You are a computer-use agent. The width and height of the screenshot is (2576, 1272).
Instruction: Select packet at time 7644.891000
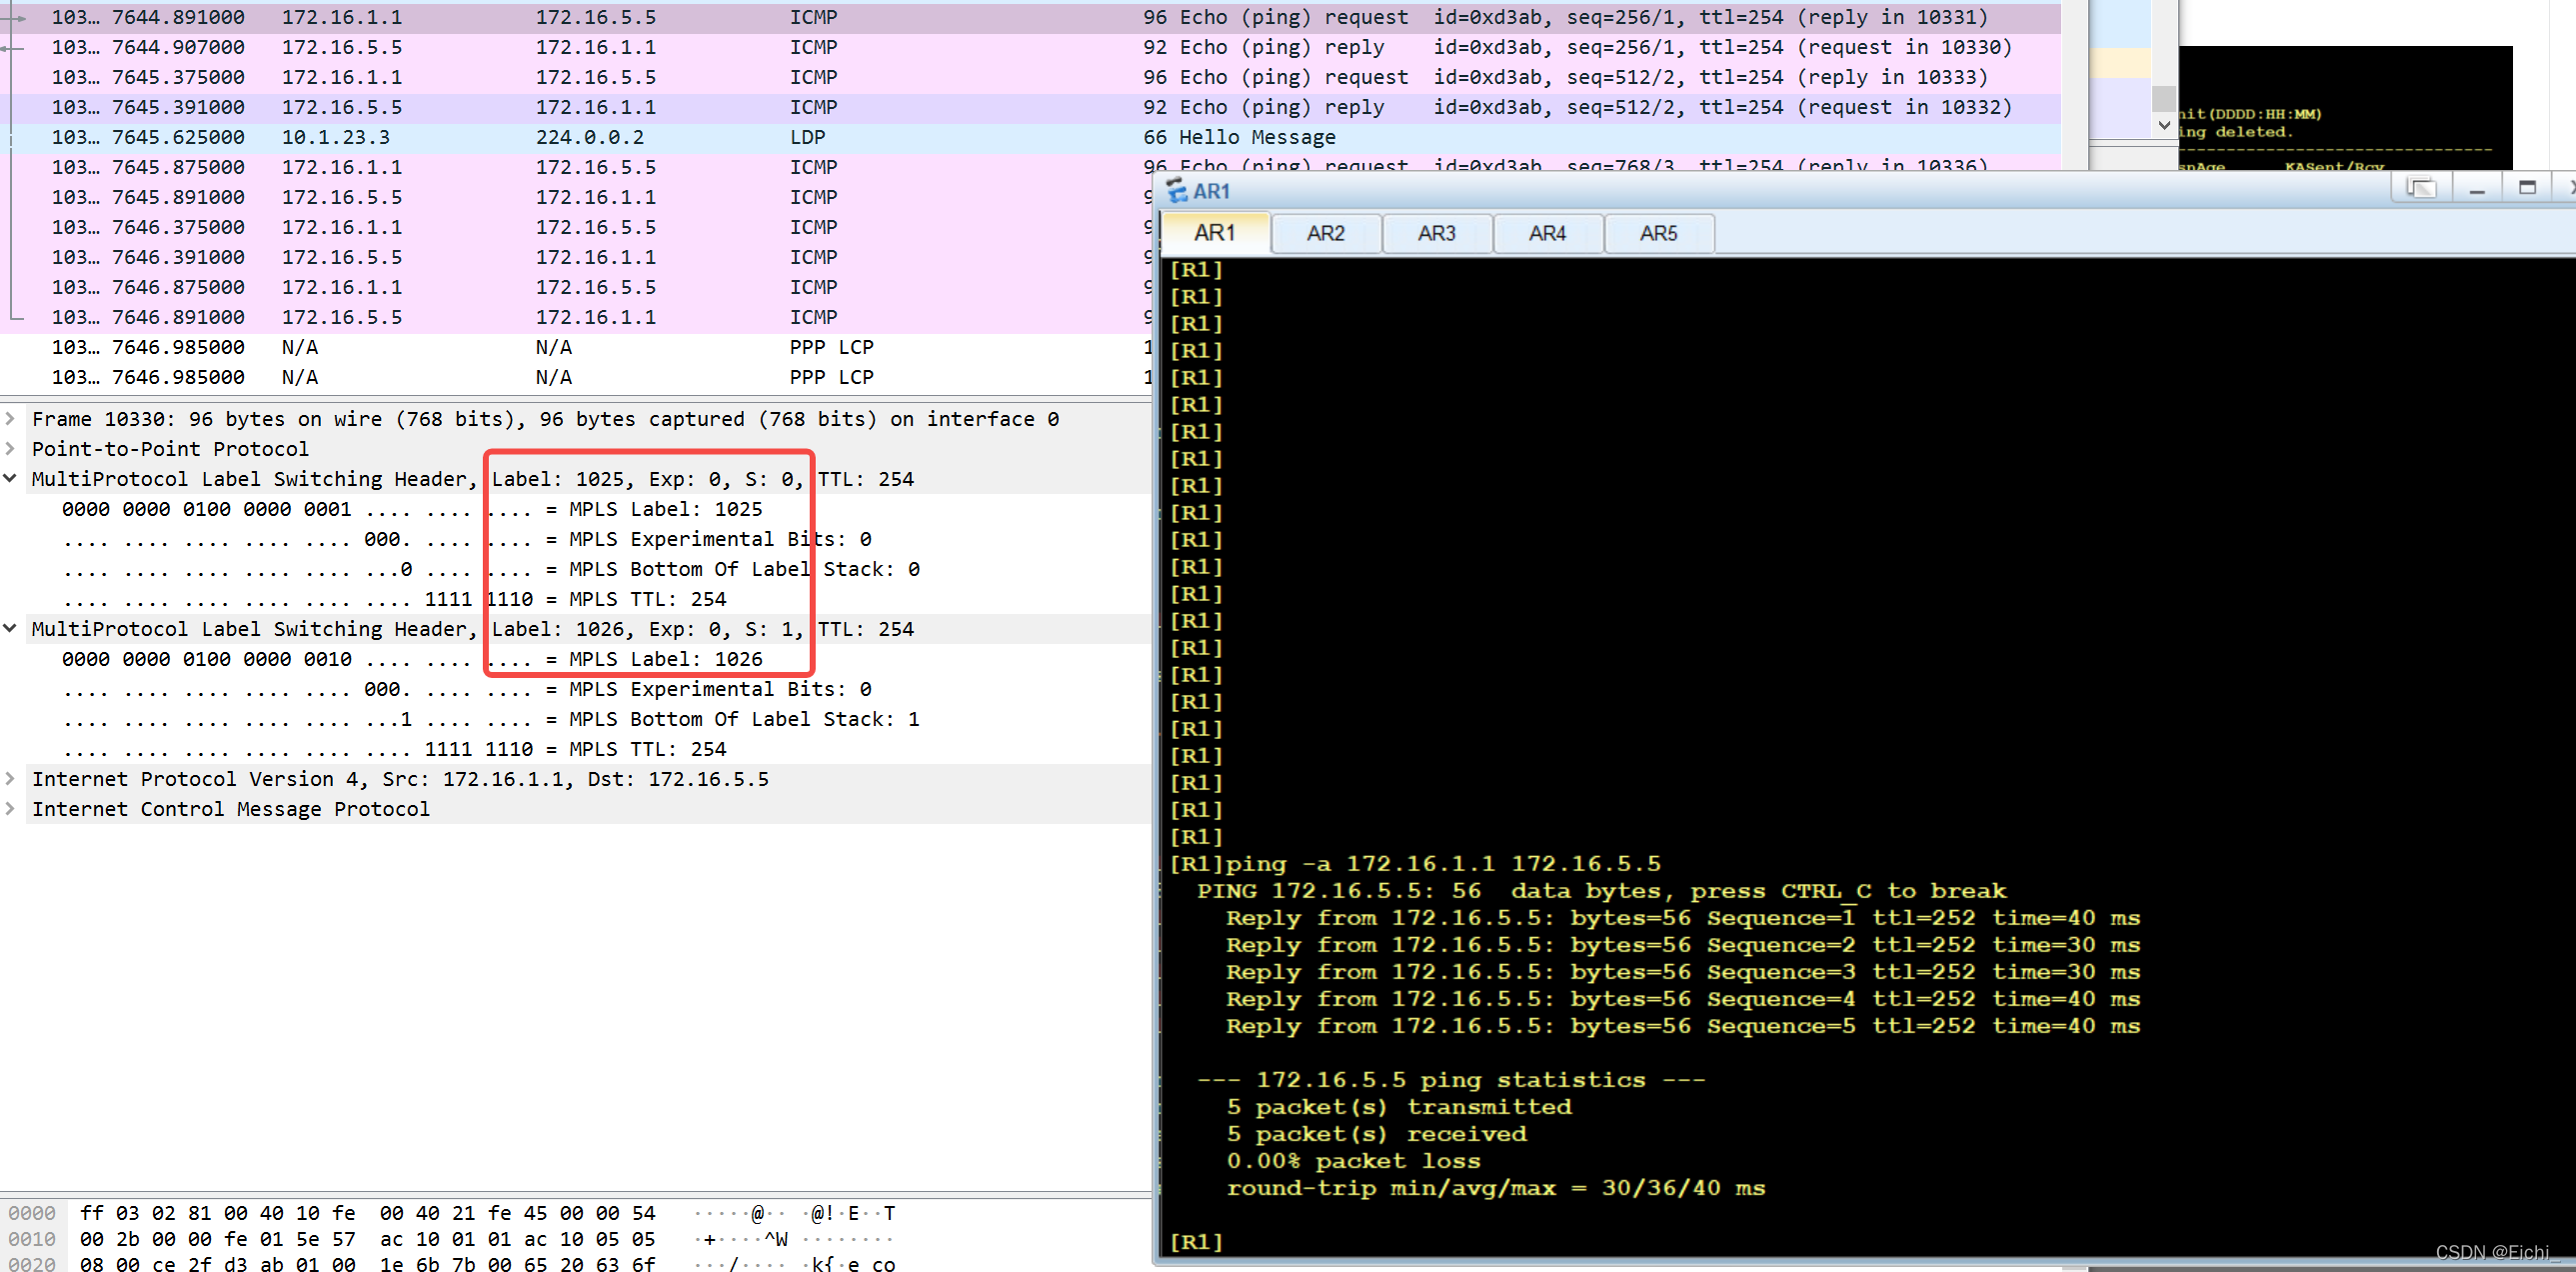tap(1030, 17)
